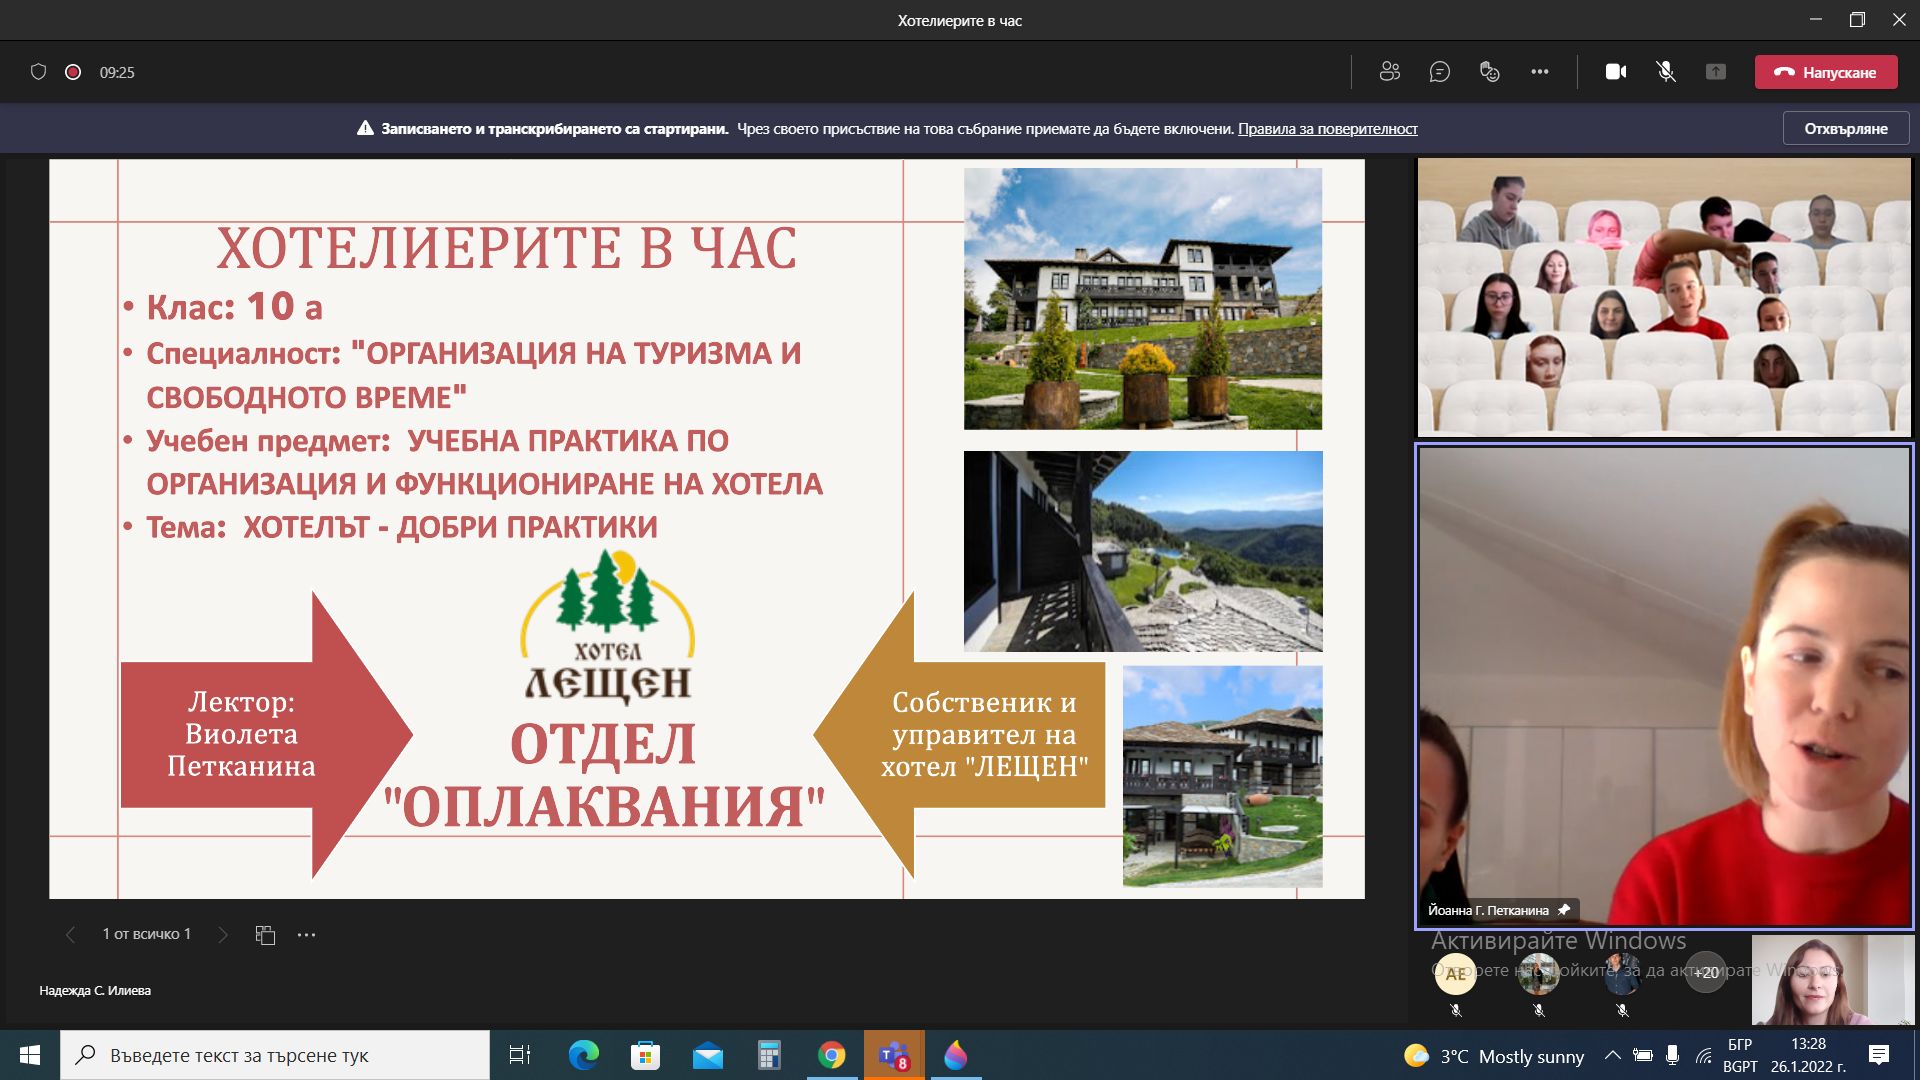Click the share content icon
1920x1080 pixels.
click(1716, 72)
